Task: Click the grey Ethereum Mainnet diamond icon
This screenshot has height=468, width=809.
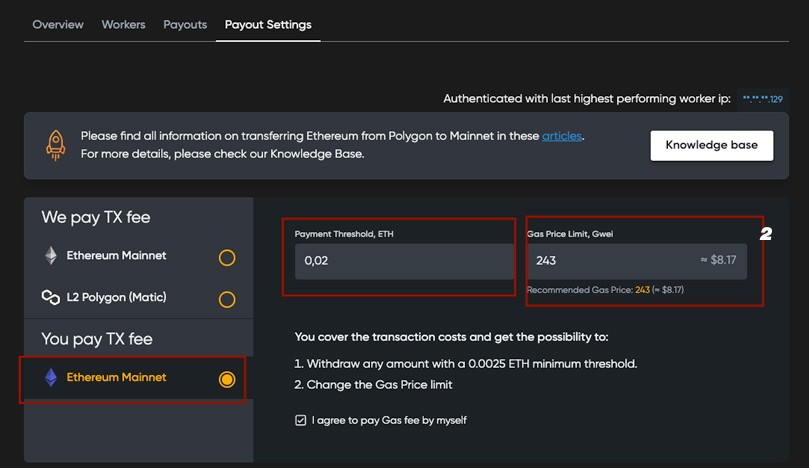Action: tap(50, 256)
